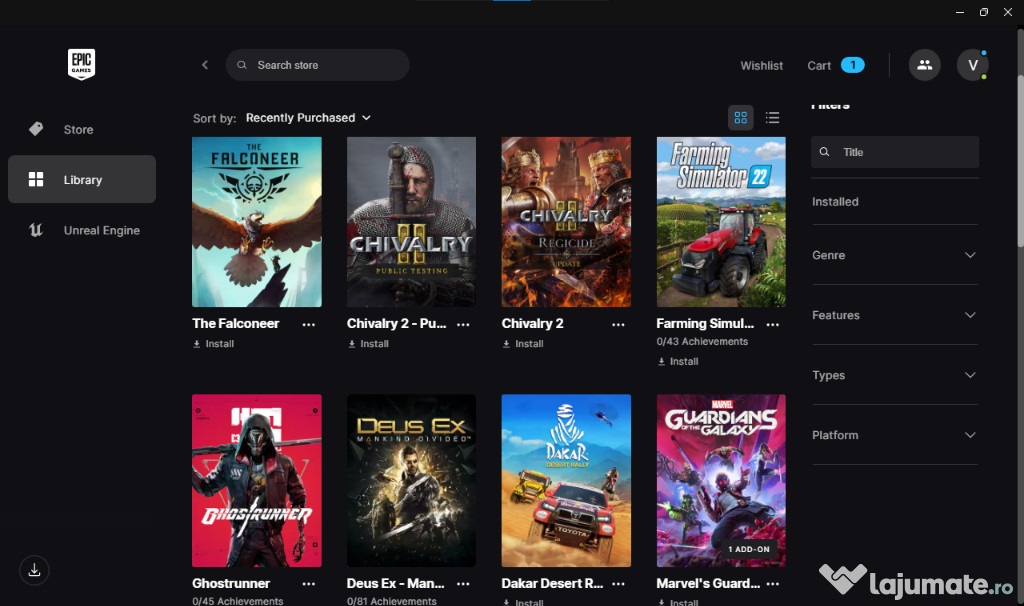Open options menu for Deus Ex - Man...
This screenshot has height=606, width=1024.
(463, 584)
